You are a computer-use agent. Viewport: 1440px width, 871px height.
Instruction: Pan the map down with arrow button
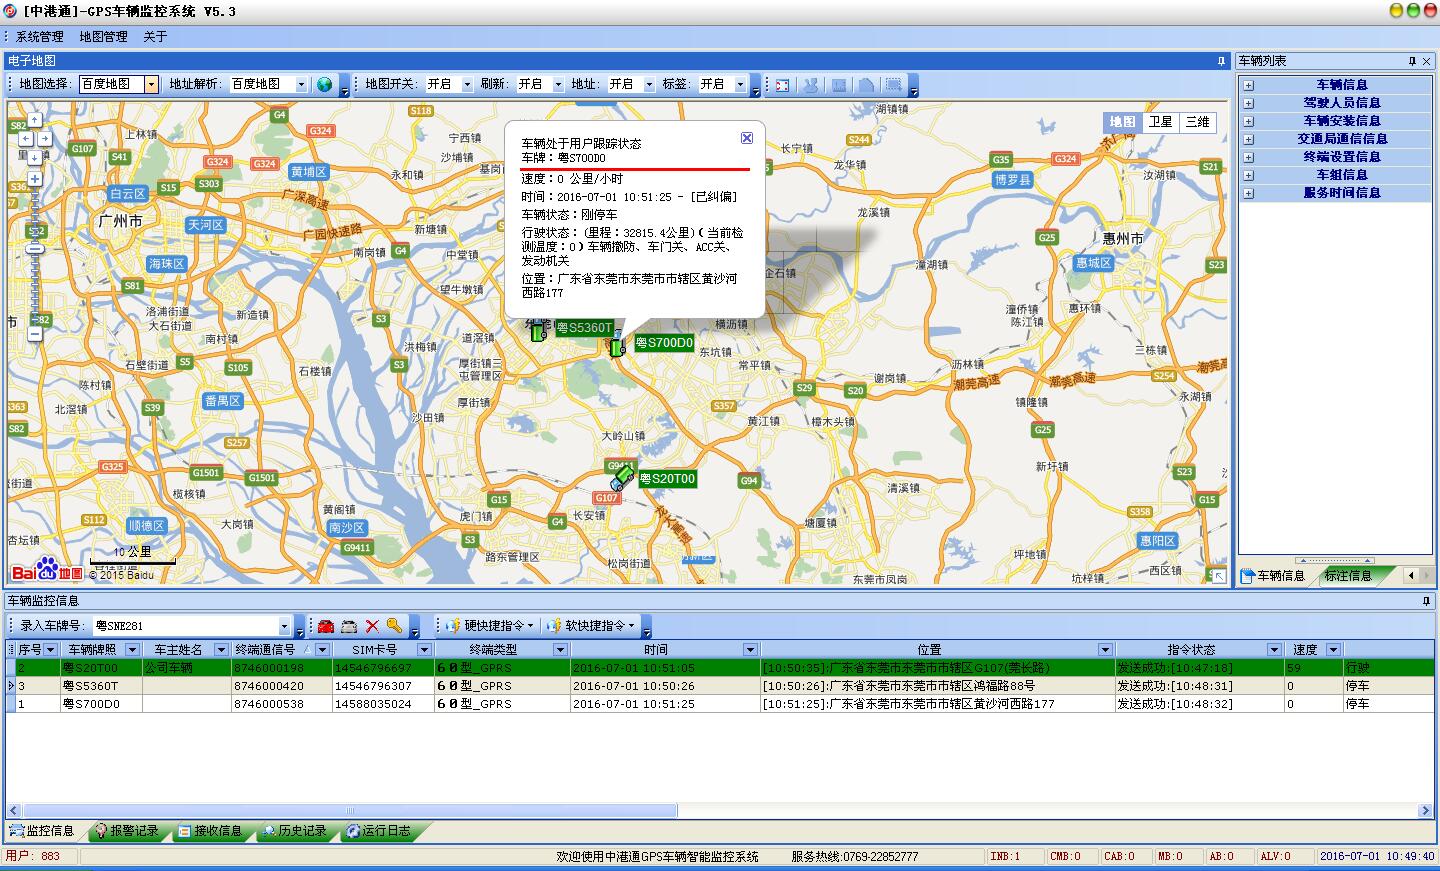[x=34, y=157]
